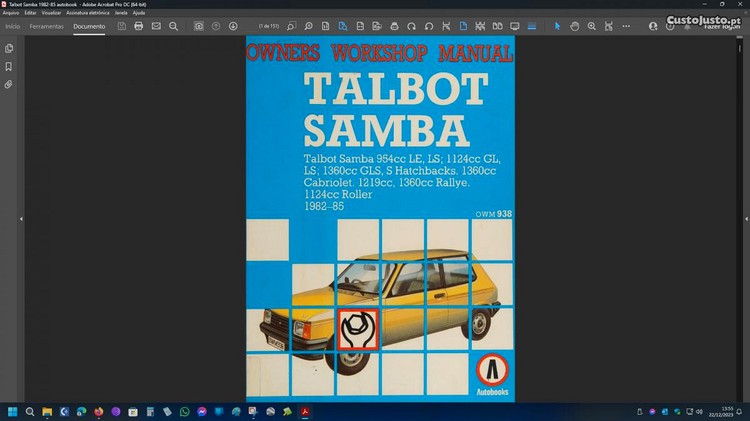This screenshot has height=421, width=750.
Task: Open the Arquivo menu
Action: (11, 13)
